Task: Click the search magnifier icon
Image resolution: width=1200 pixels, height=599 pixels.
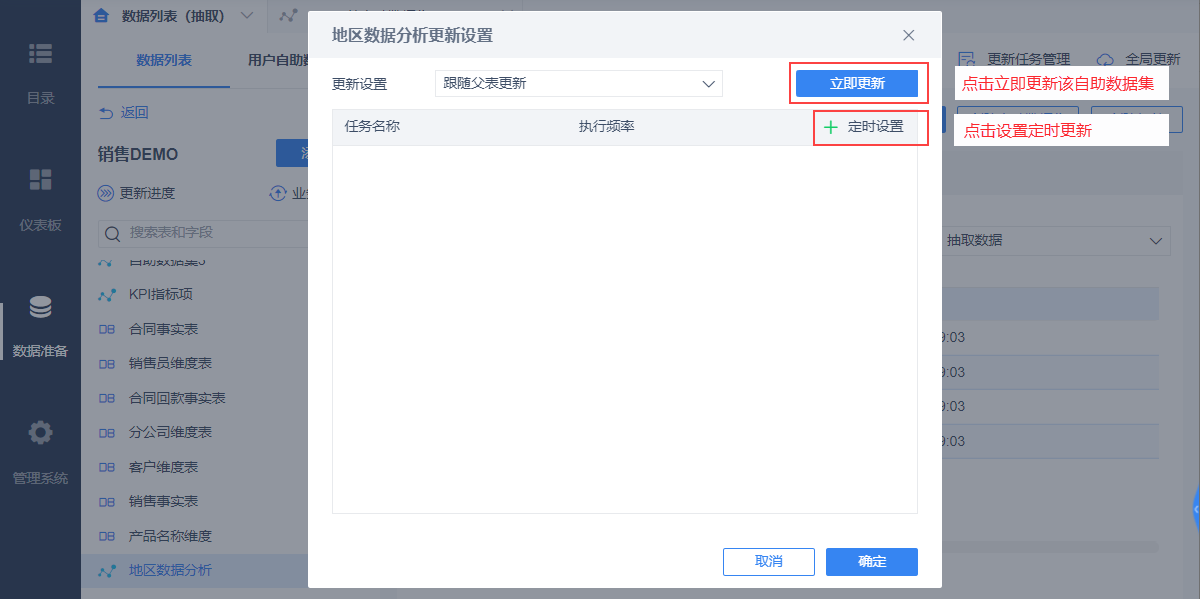Action: [x=113, y=233]
